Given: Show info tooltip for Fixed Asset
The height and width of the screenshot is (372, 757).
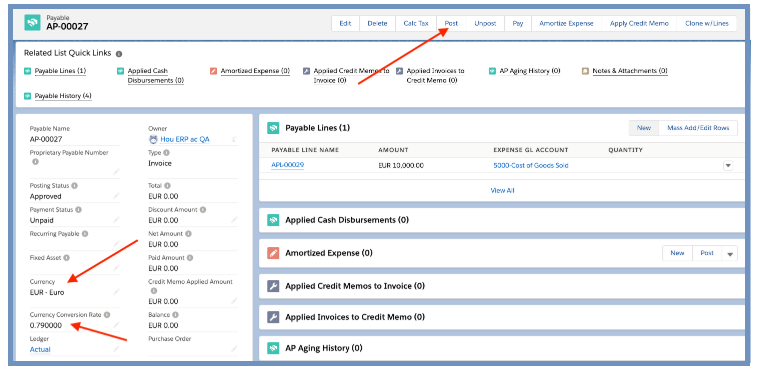Looking at the screenshot, I should (x=67, y=258).
